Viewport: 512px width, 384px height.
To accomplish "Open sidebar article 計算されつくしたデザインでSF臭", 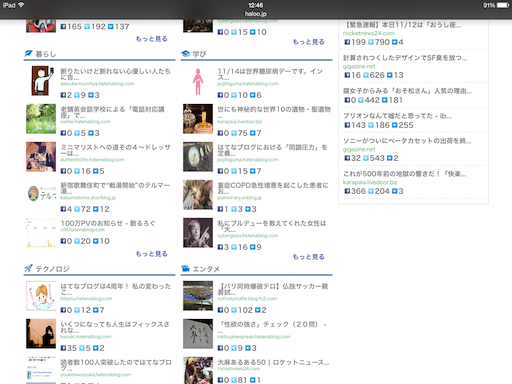I will [x=405, y=58].
